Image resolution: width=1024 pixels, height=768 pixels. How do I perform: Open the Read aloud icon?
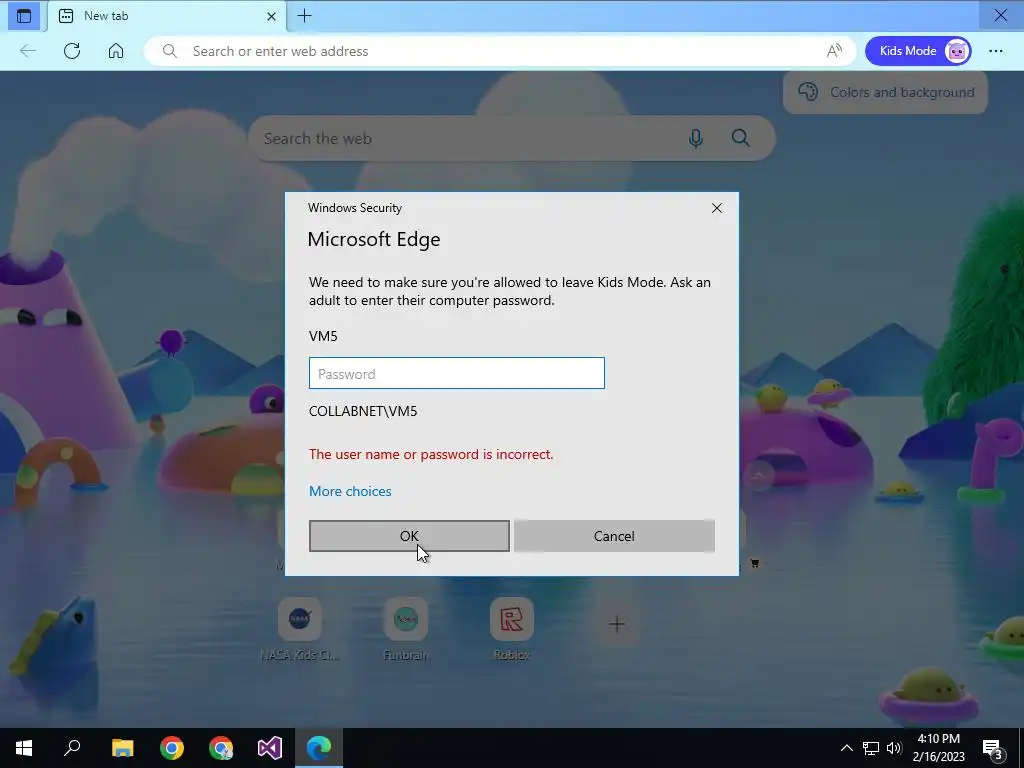coord(834,51)
